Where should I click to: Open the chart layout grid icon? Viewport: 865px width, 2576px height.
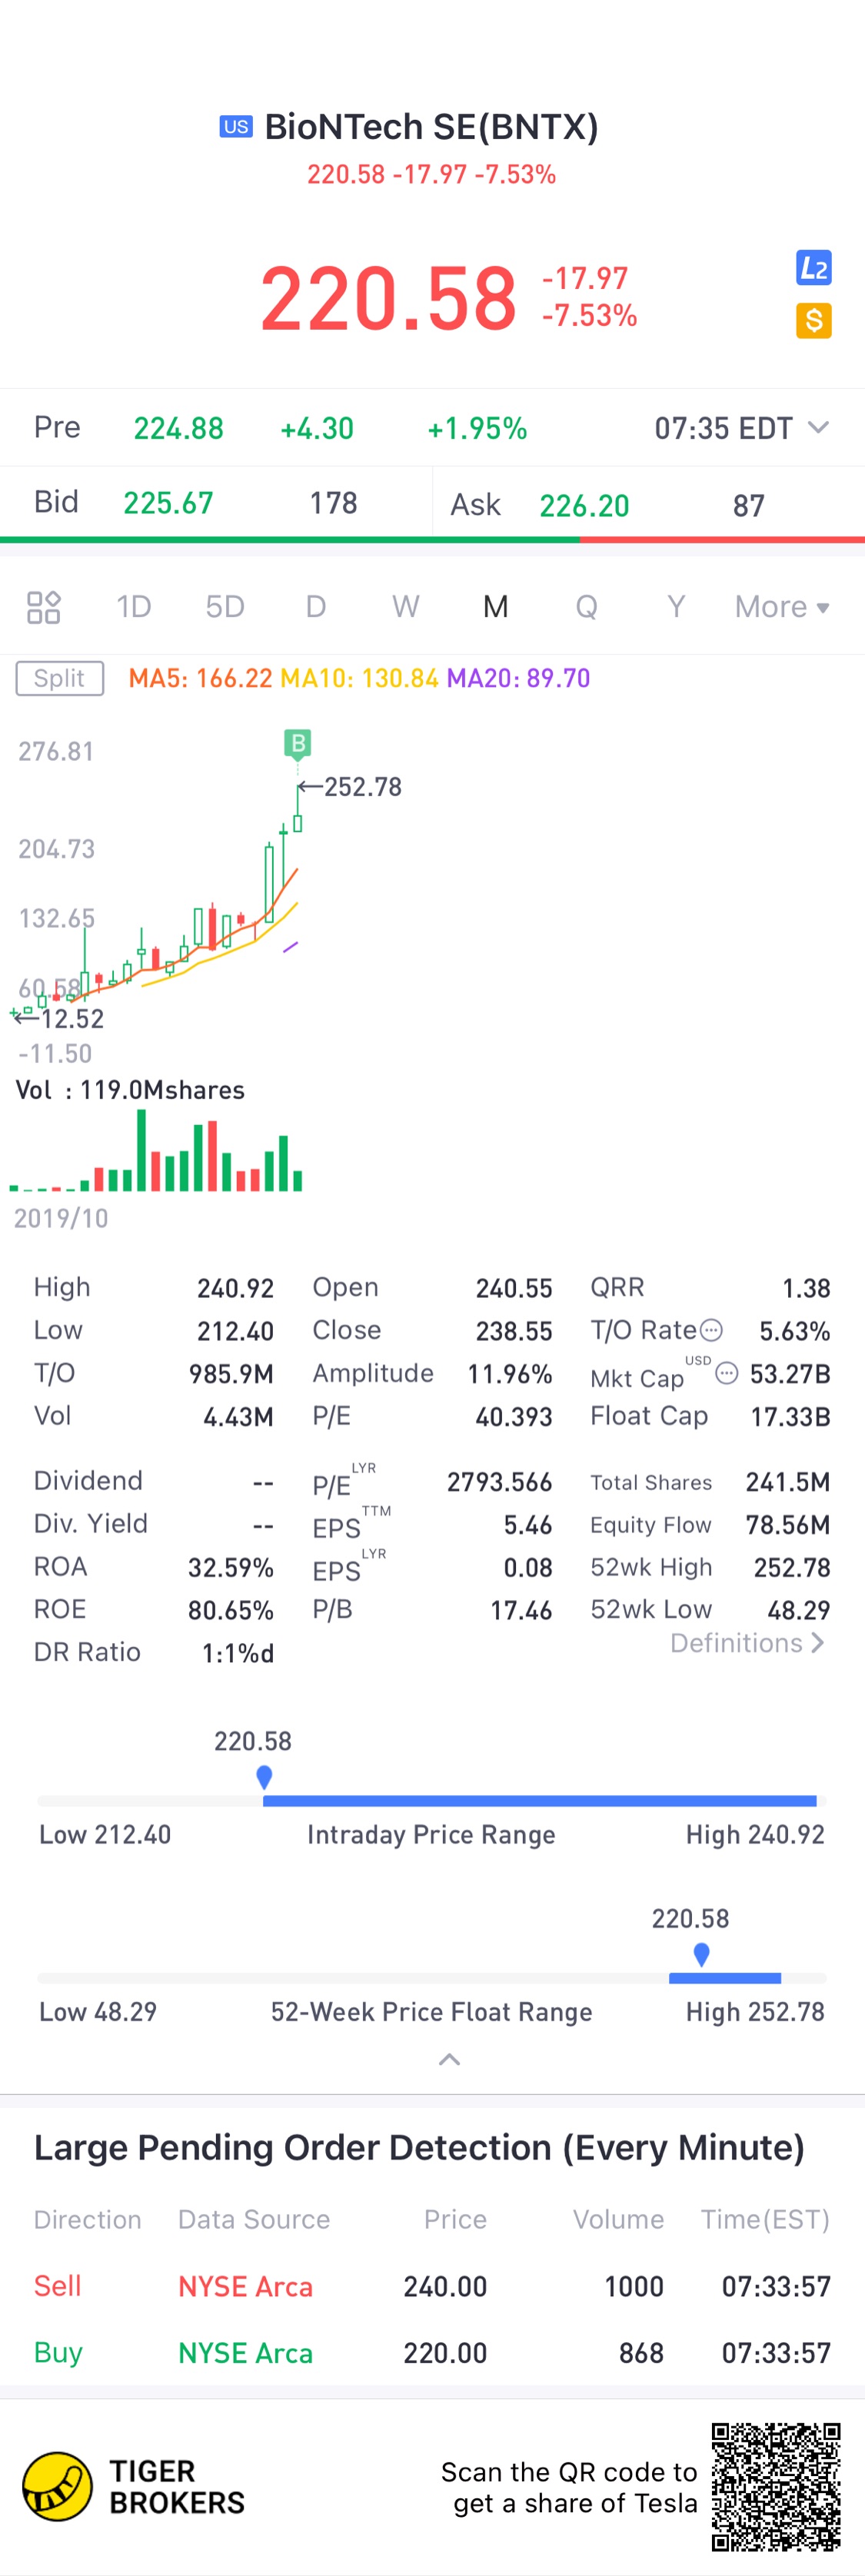click(43, 607)
